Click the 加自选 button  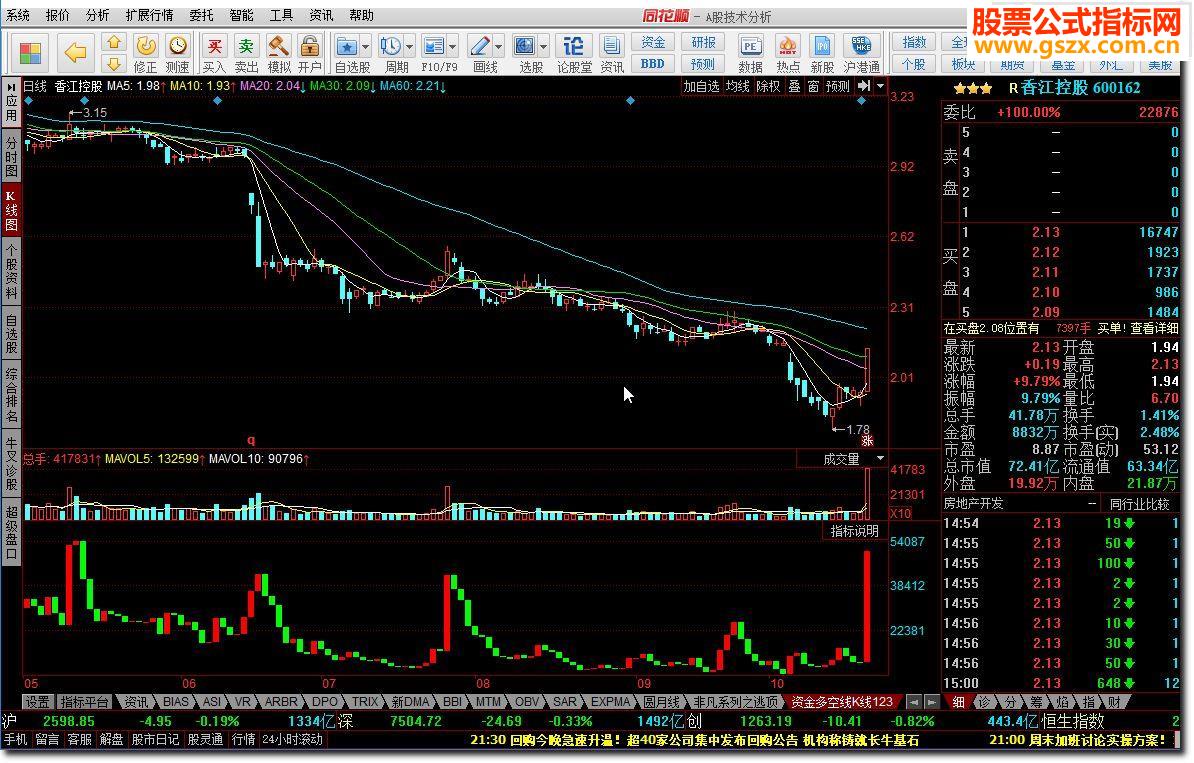(701, 87)
